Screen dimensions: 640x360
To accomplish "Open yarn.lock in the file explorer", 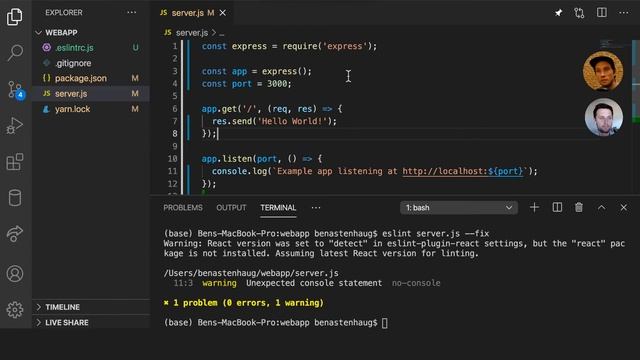I will (x=91, y=109).
